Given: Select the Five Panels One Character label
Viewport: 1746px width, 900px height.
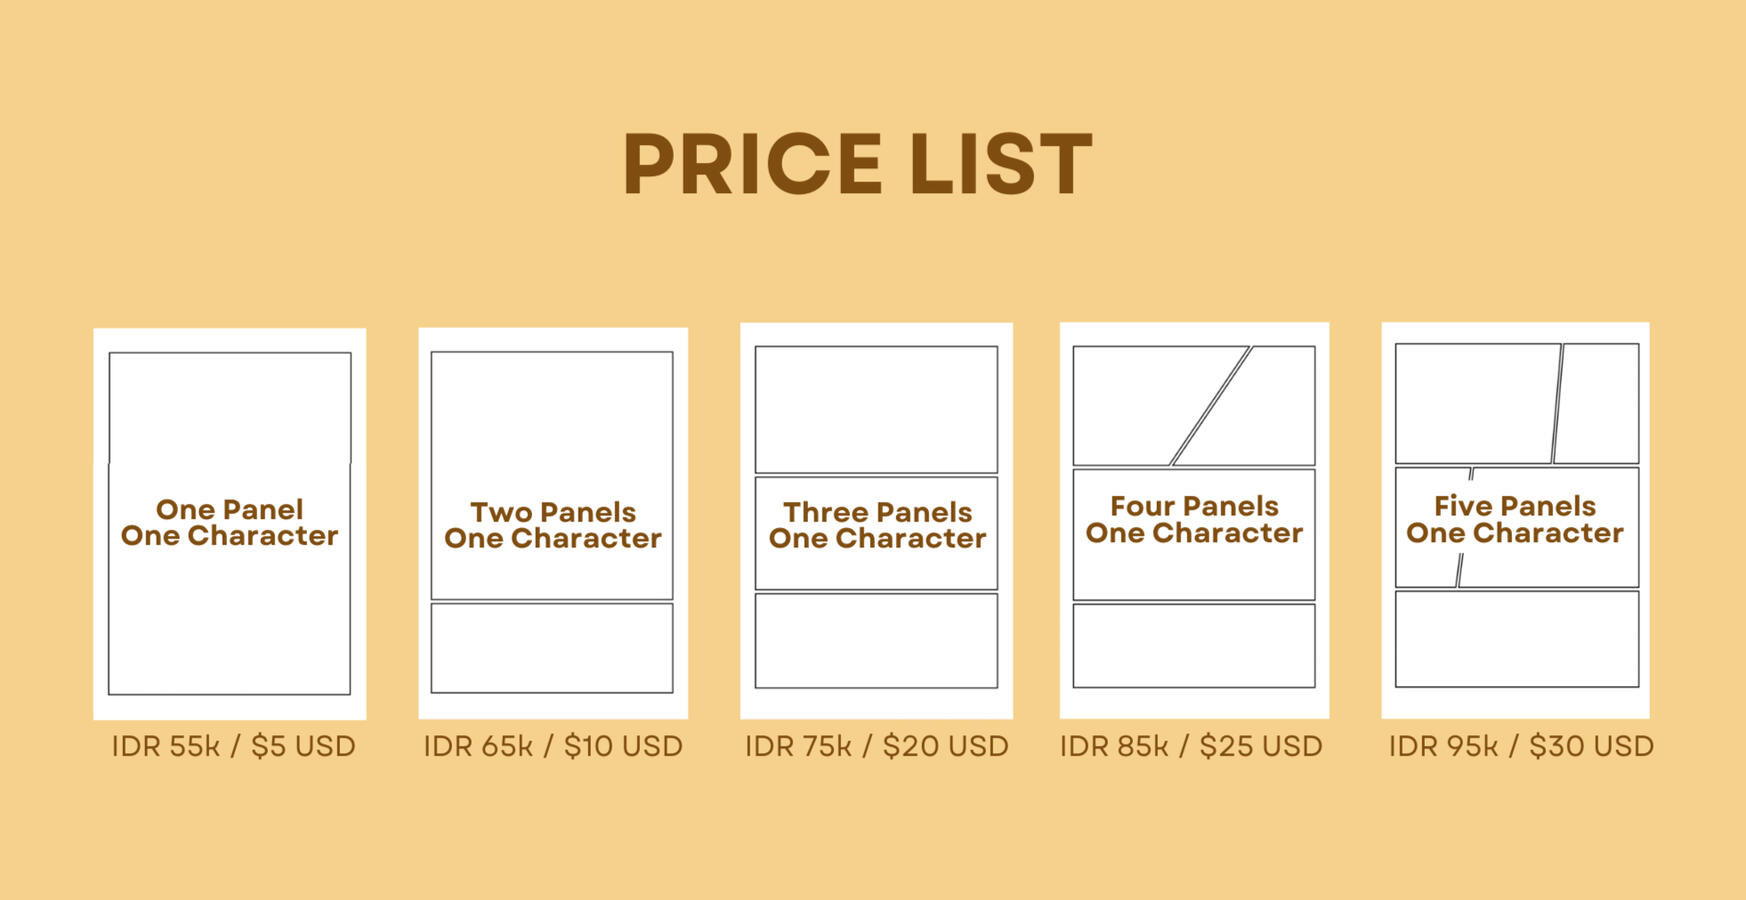Looking at the screenshot, I should pos(1514,520).
